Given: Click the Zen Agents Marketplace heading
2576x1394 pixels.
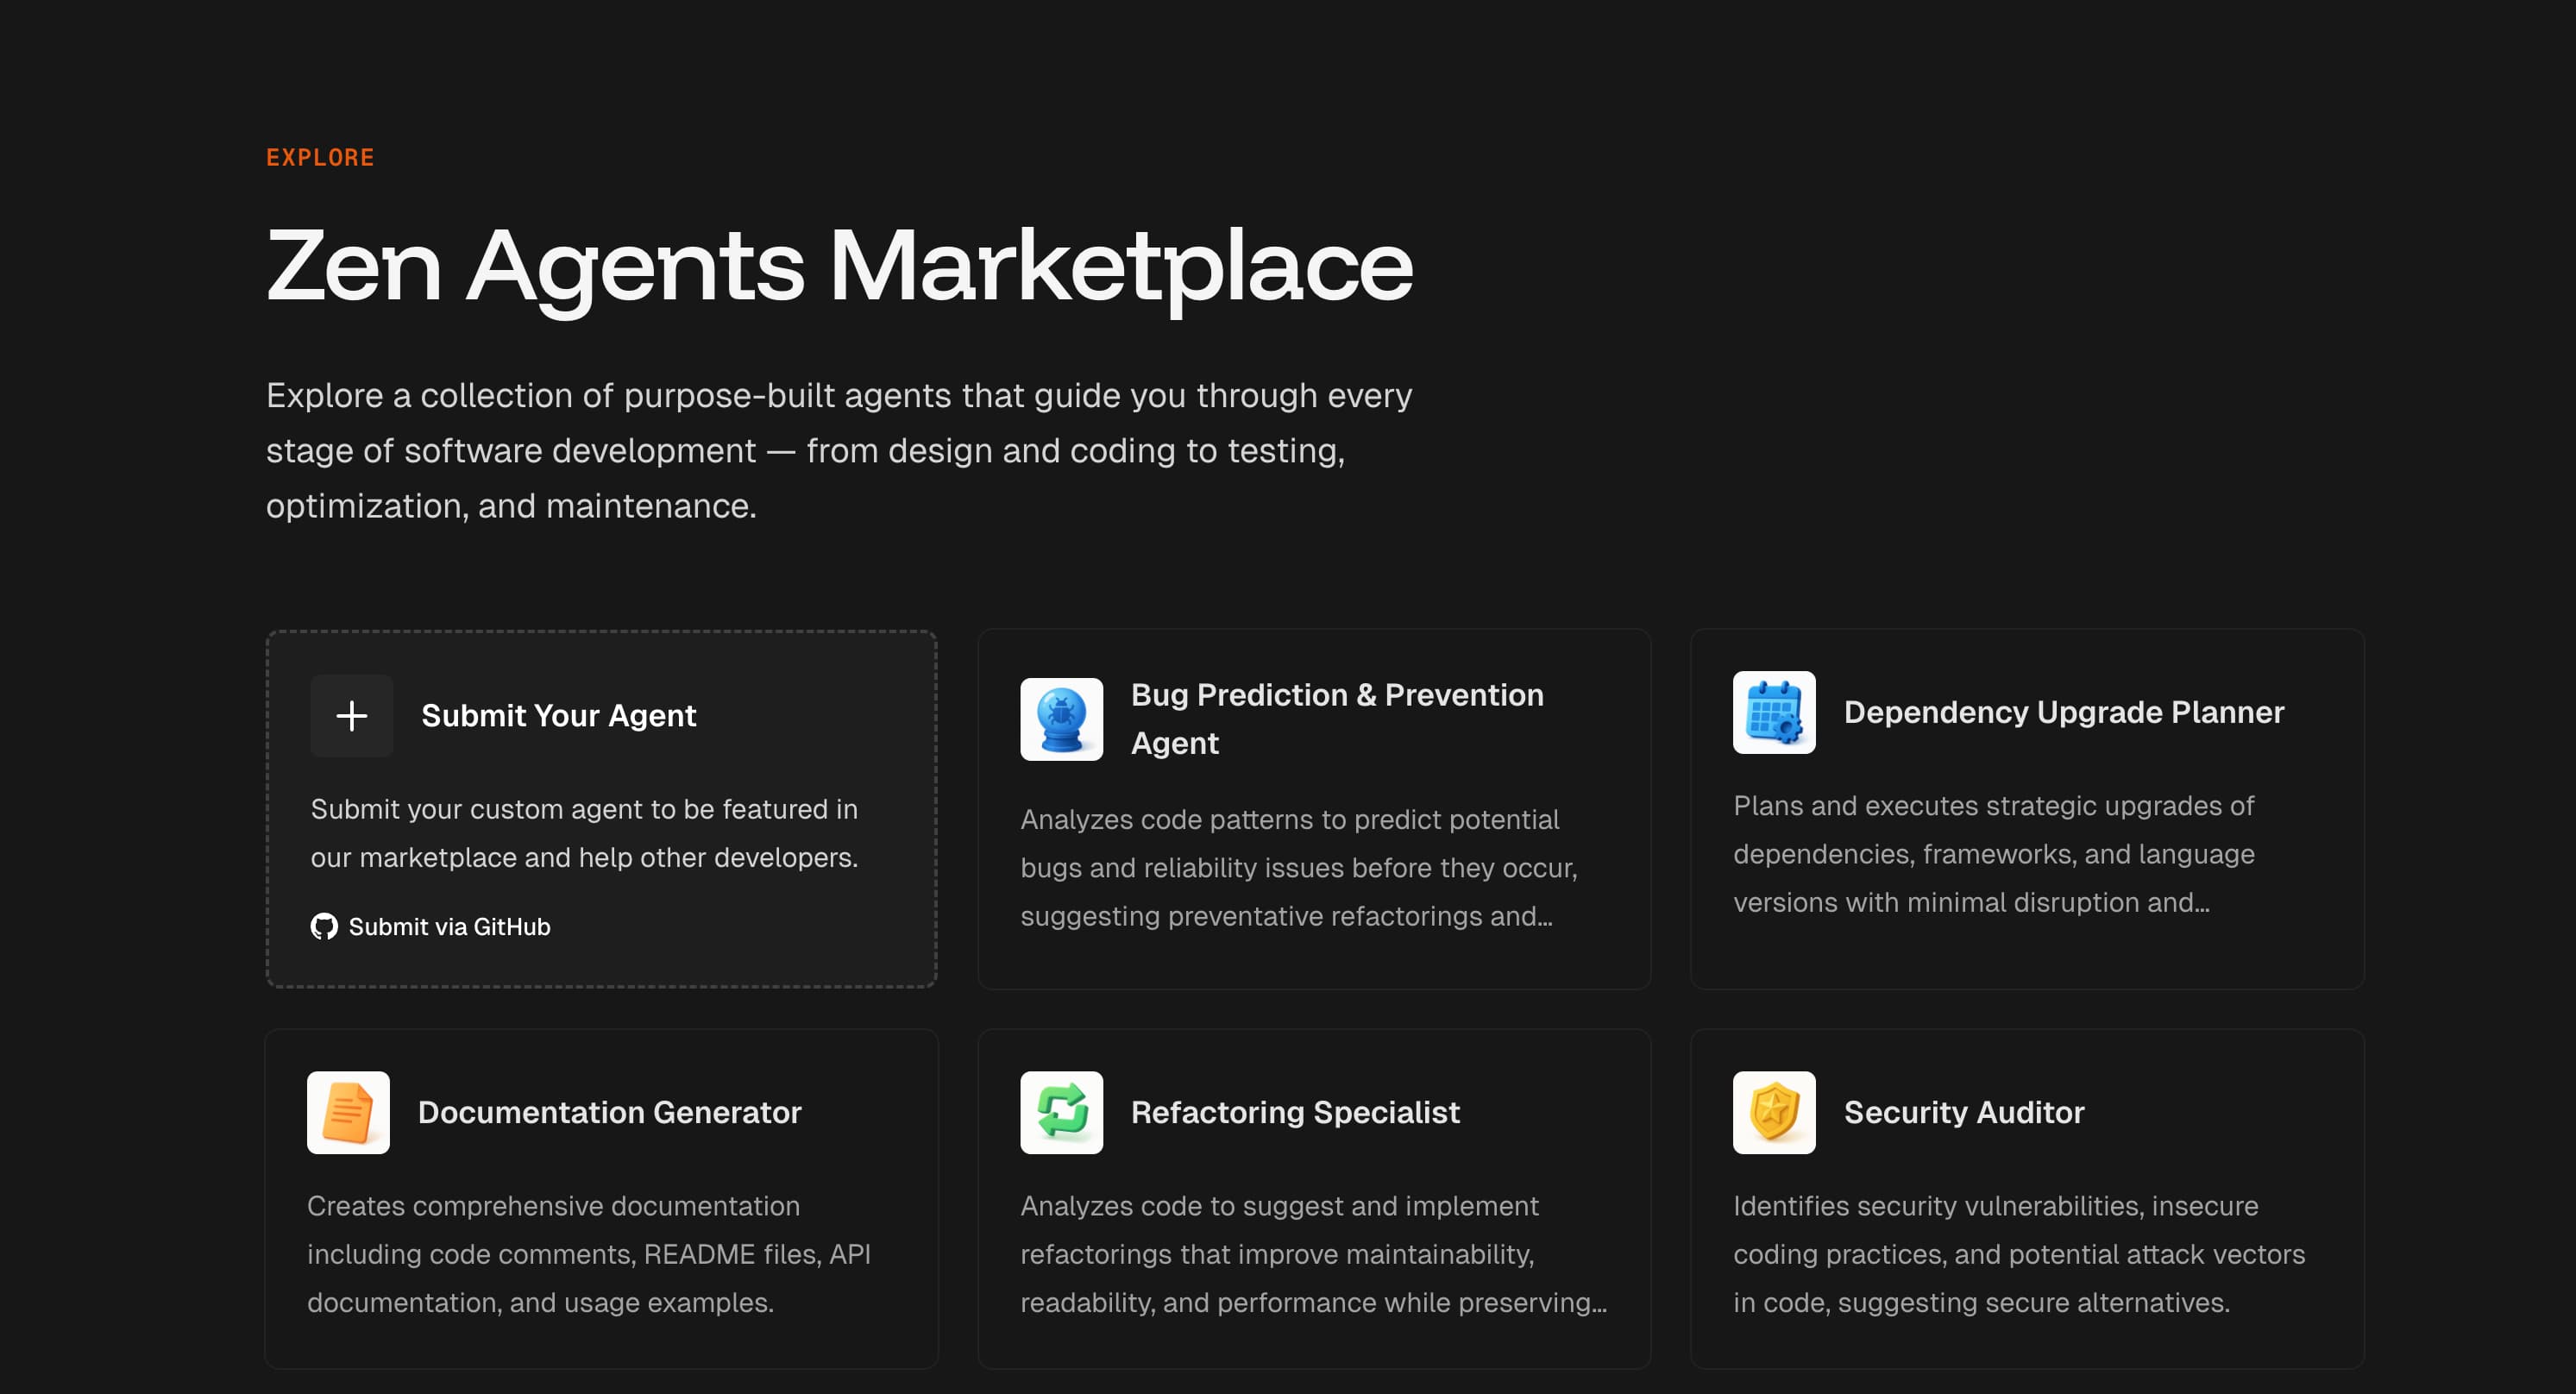Looking at the screenshot, I should point(839,266).
